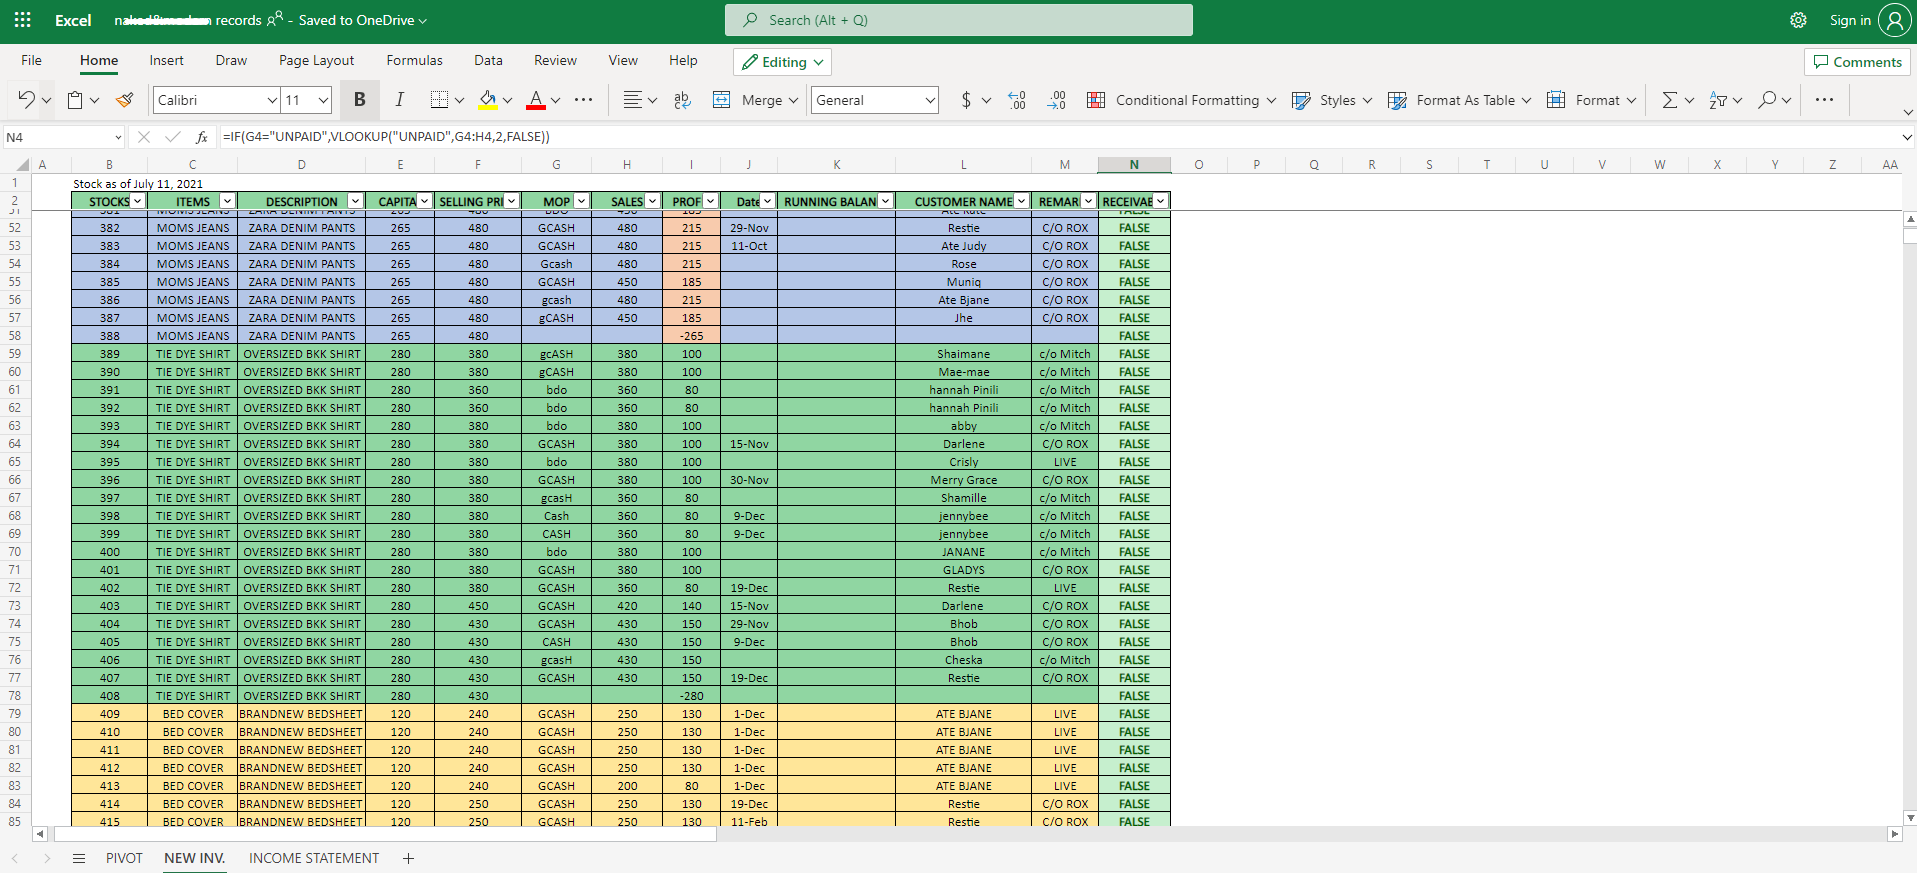This screenshot has height=873, width=1917.
Task: Toggle Wrap Text
Action: [683, 100]
